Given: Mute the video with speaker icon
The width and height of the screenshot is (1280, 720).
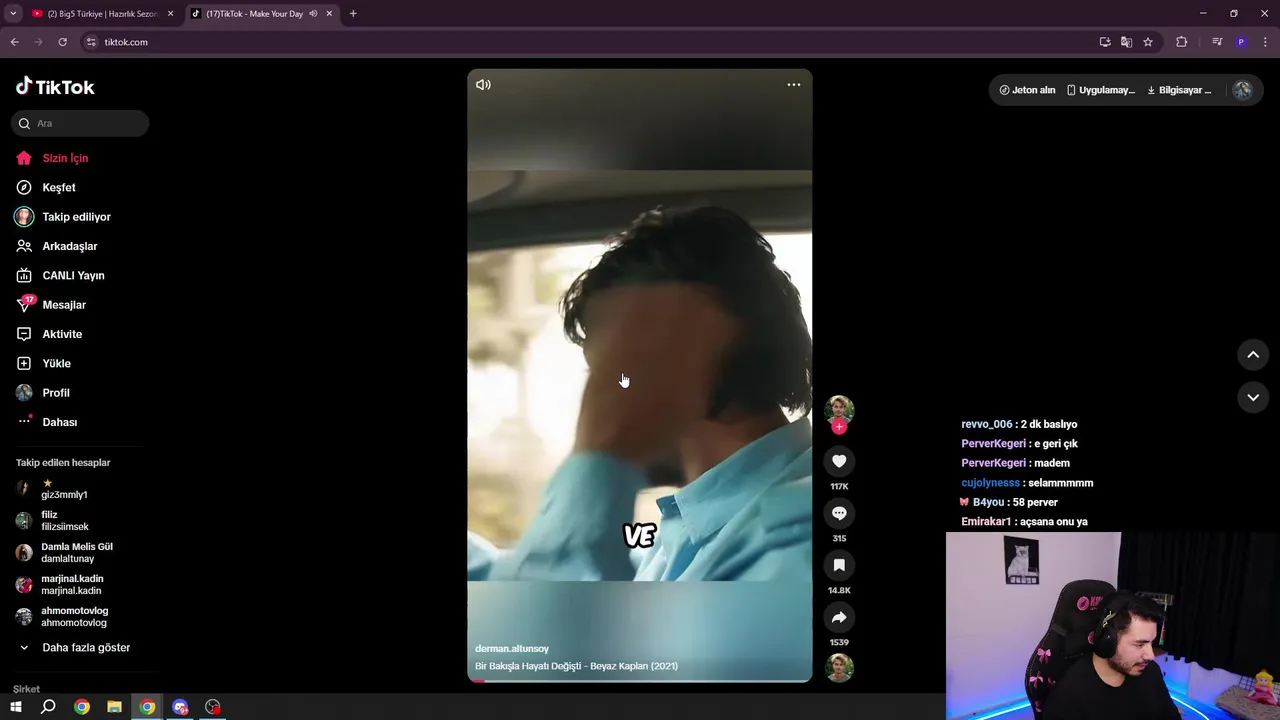Looking at the screenshot, I should (483, 85).
